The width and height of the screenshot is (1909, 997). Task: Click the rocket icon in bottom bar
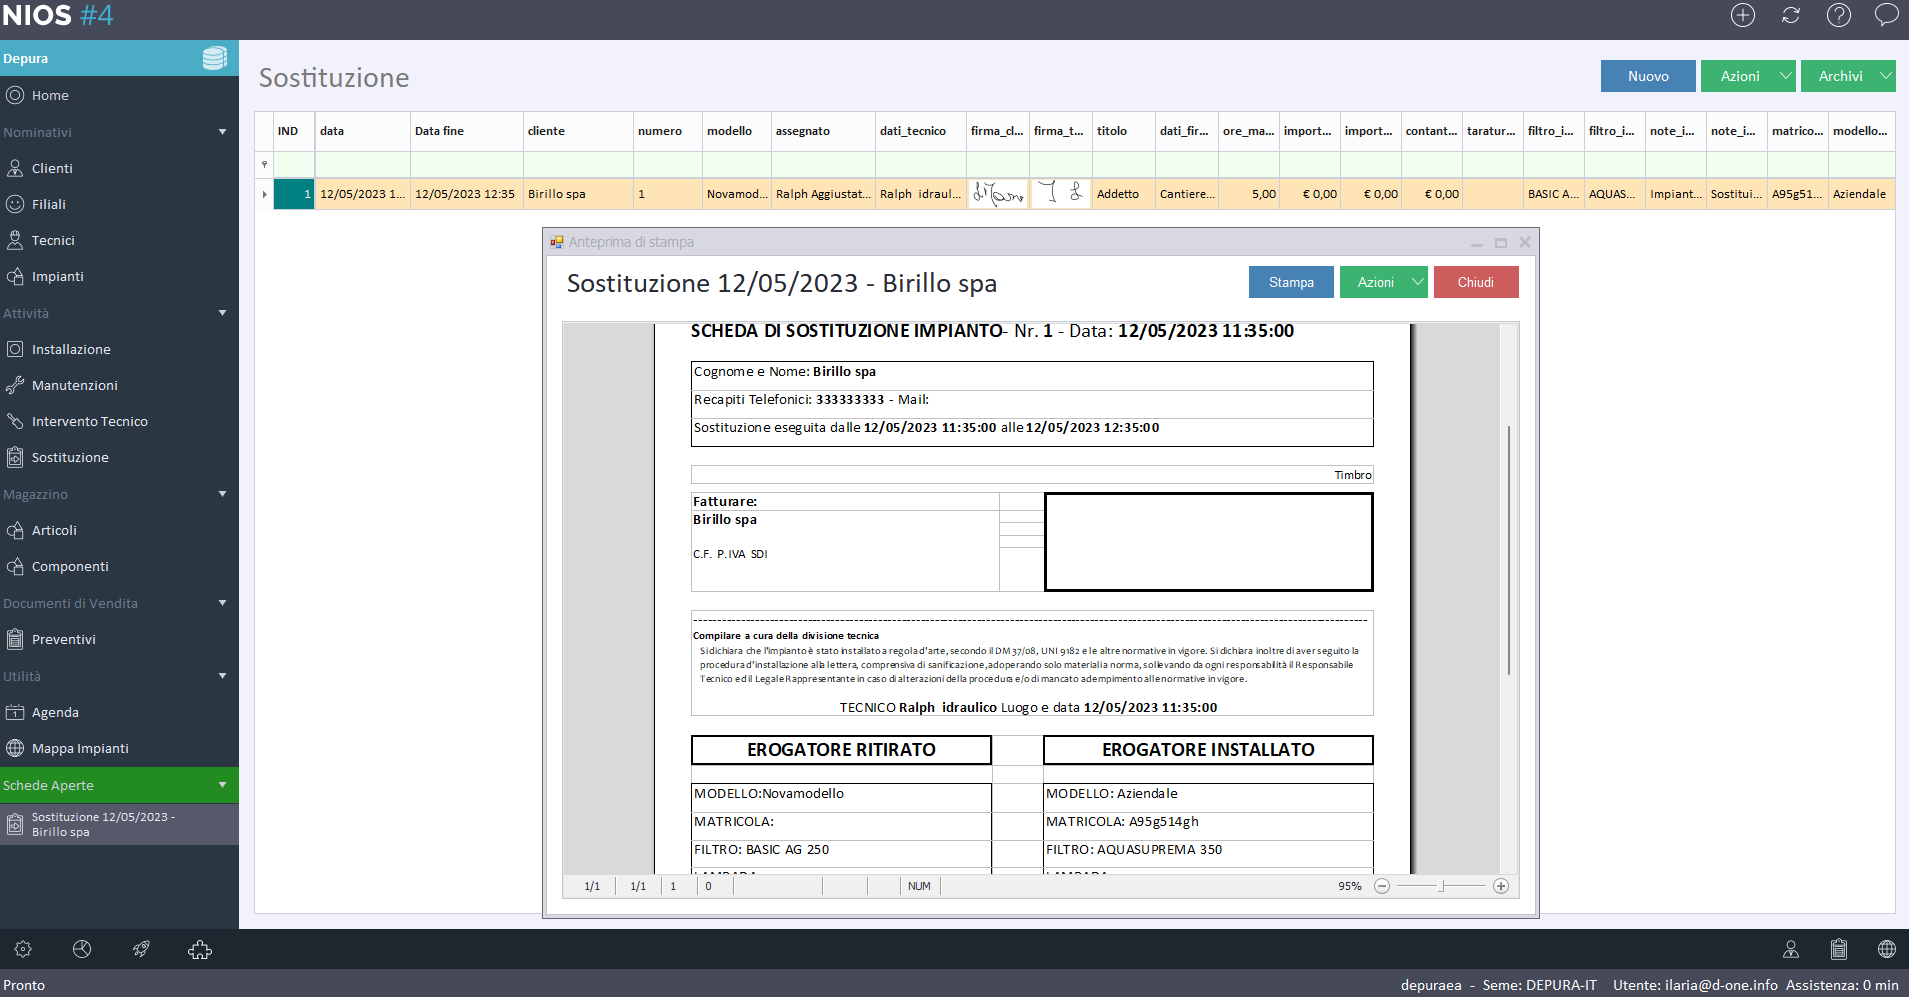[141, 949]
